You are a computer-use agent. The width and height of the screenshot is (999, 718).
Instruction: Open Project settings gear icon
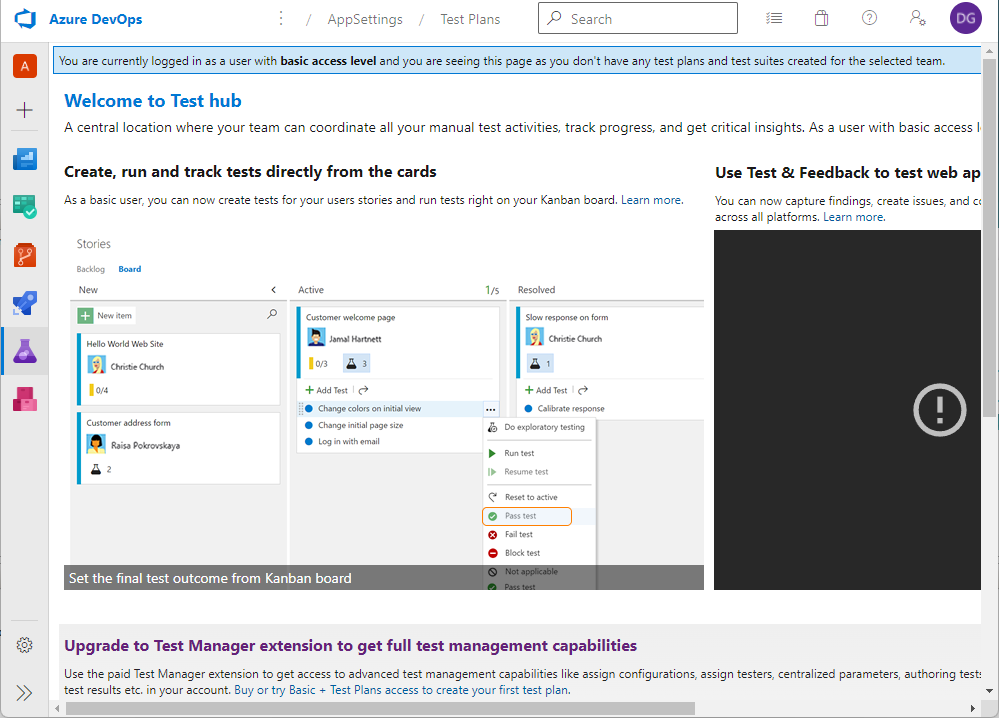pyautogui.click(x=24, y=645)
